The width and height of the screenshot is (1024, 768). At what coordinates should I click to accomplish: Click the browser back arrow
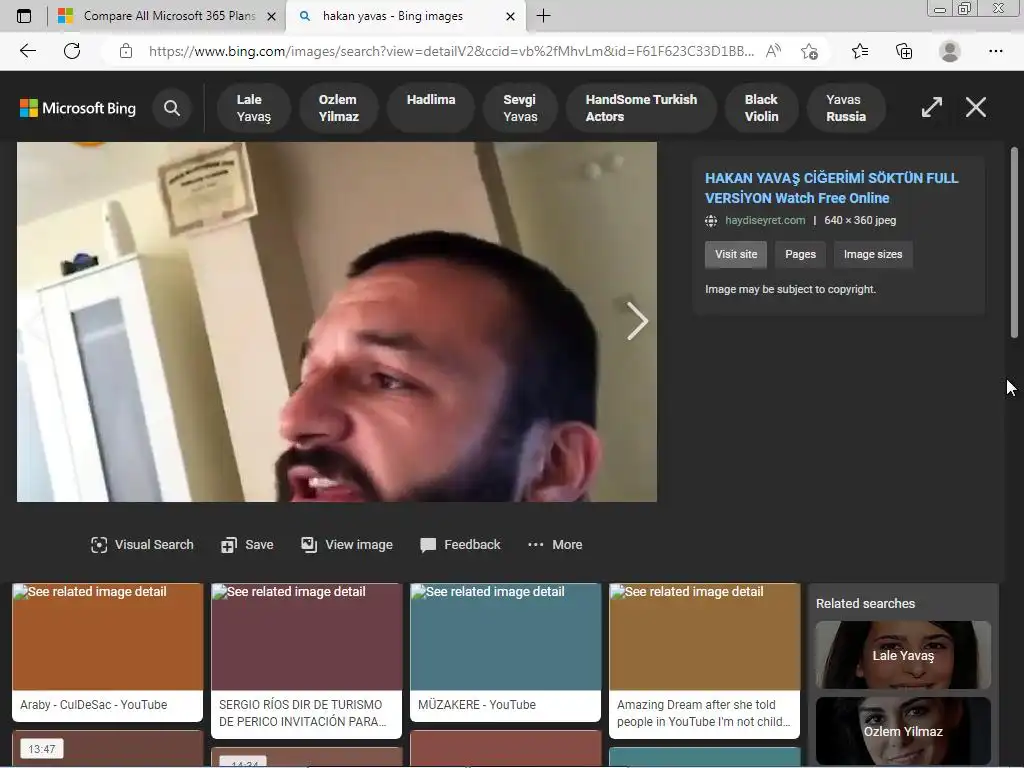(x=27, y=51)
